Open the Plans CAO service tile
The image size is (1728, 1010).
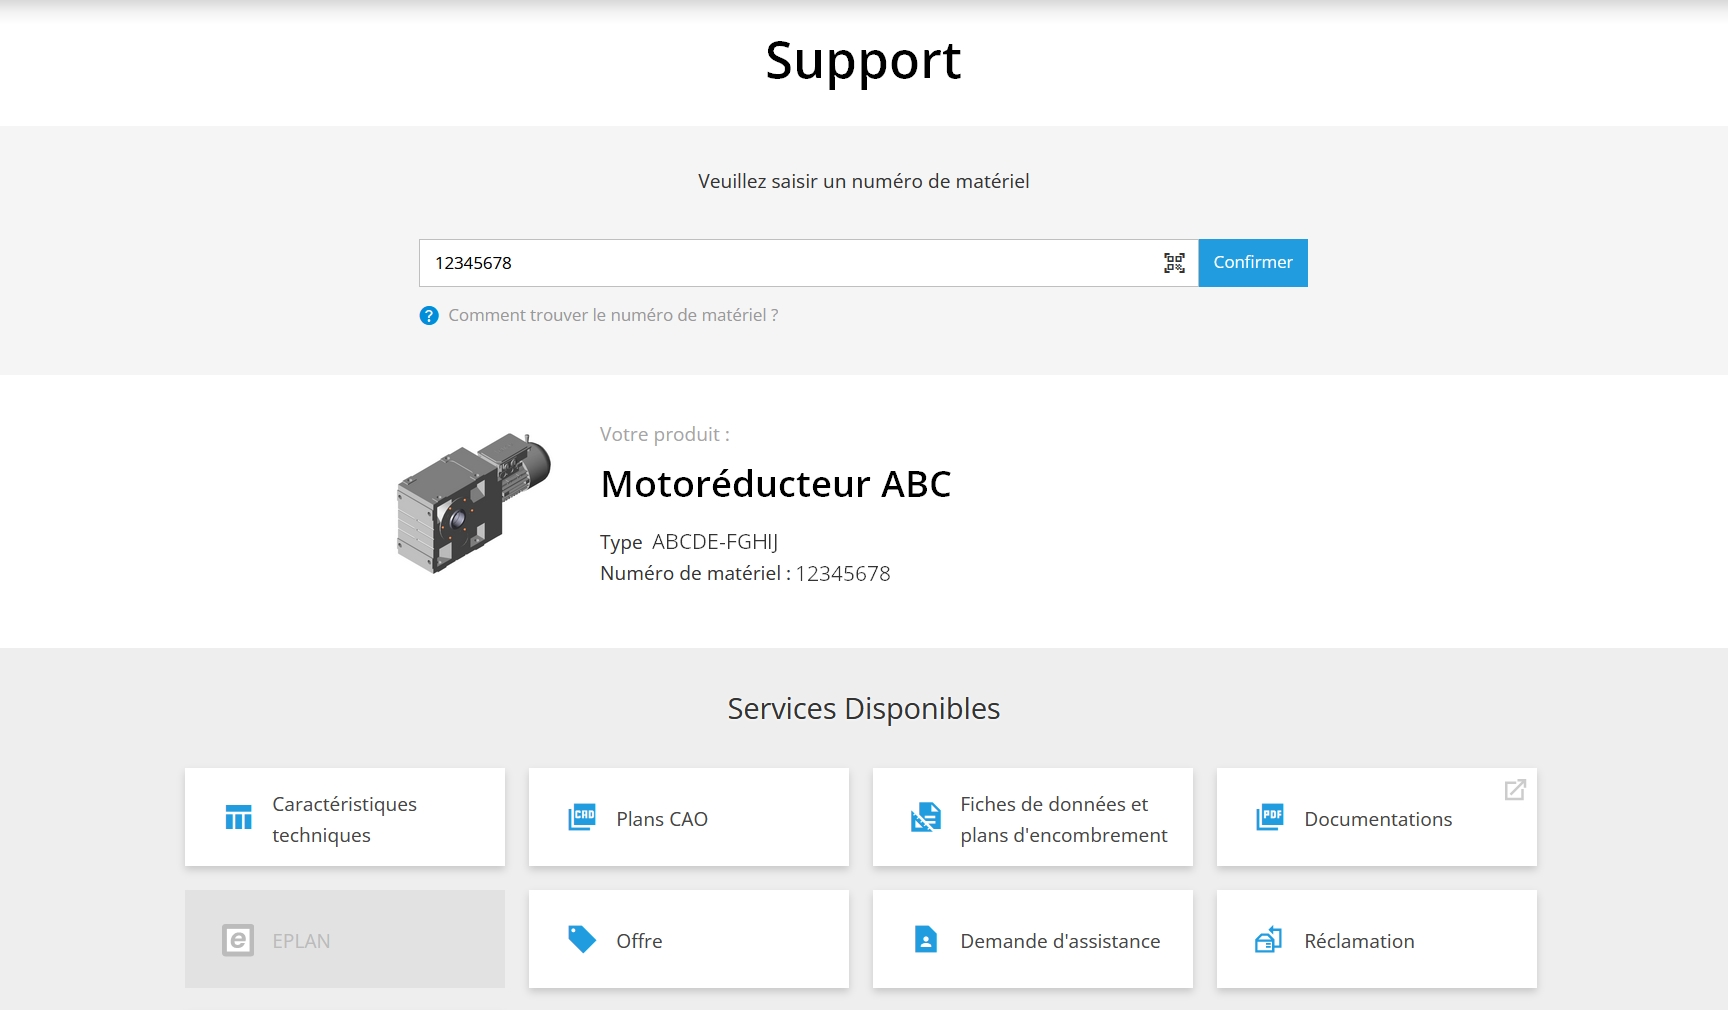[688, 818]
